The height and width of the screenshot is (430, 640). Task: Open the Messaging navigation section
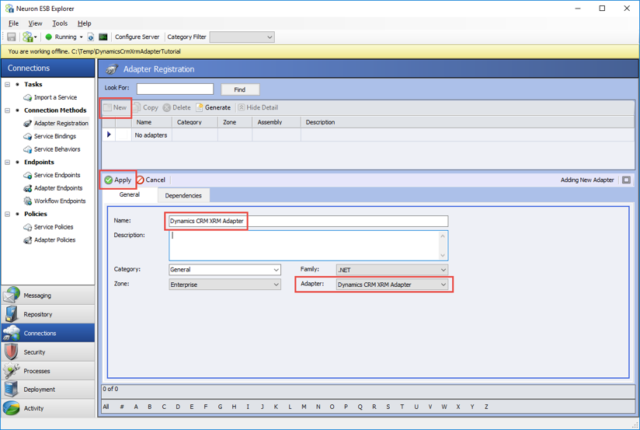[48, 295]
